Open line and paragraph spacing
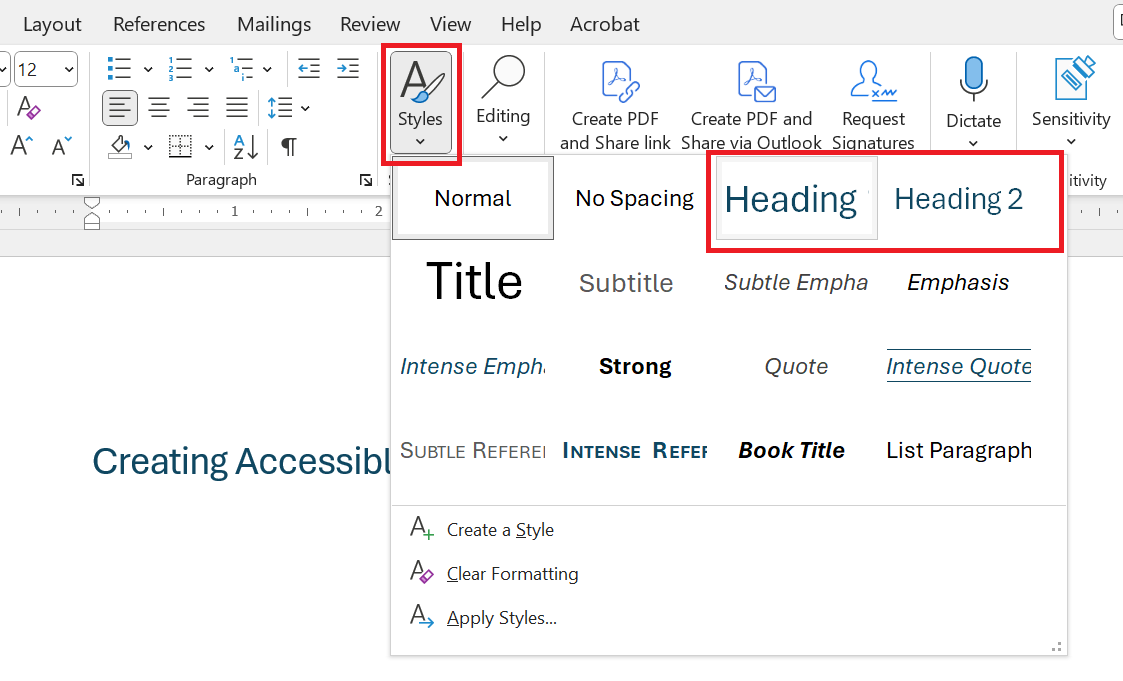The height and width of the screenshot is (681, 1123). click(x=280, y=107)
